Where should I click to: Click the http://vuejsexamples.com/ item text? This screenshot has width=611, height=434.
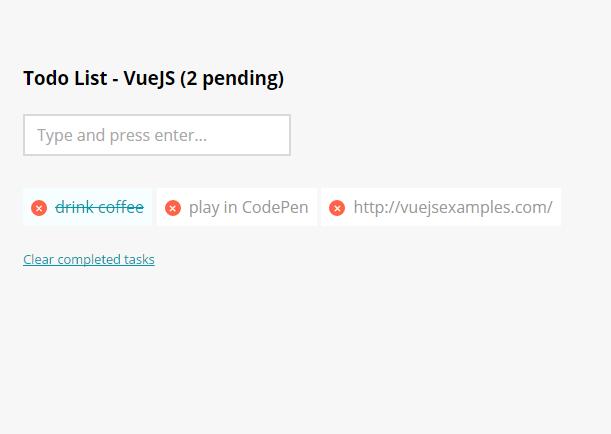click(452, 208)
